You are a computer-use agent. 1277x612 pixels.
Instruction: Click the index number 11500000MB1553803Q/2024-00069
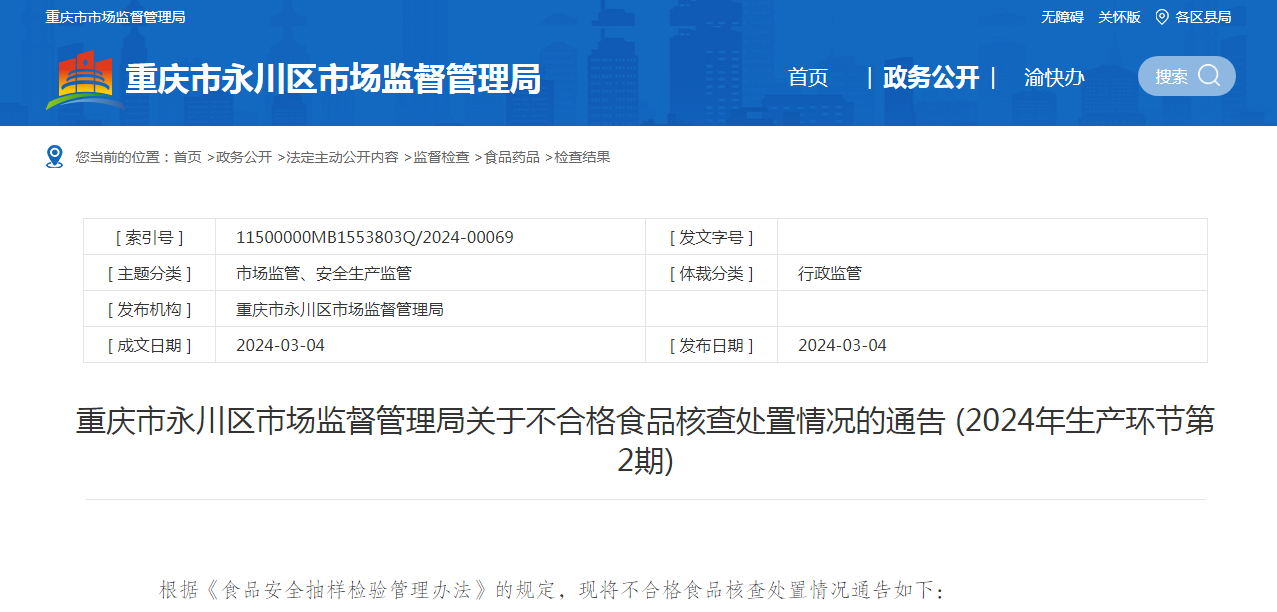click(374, 237)
